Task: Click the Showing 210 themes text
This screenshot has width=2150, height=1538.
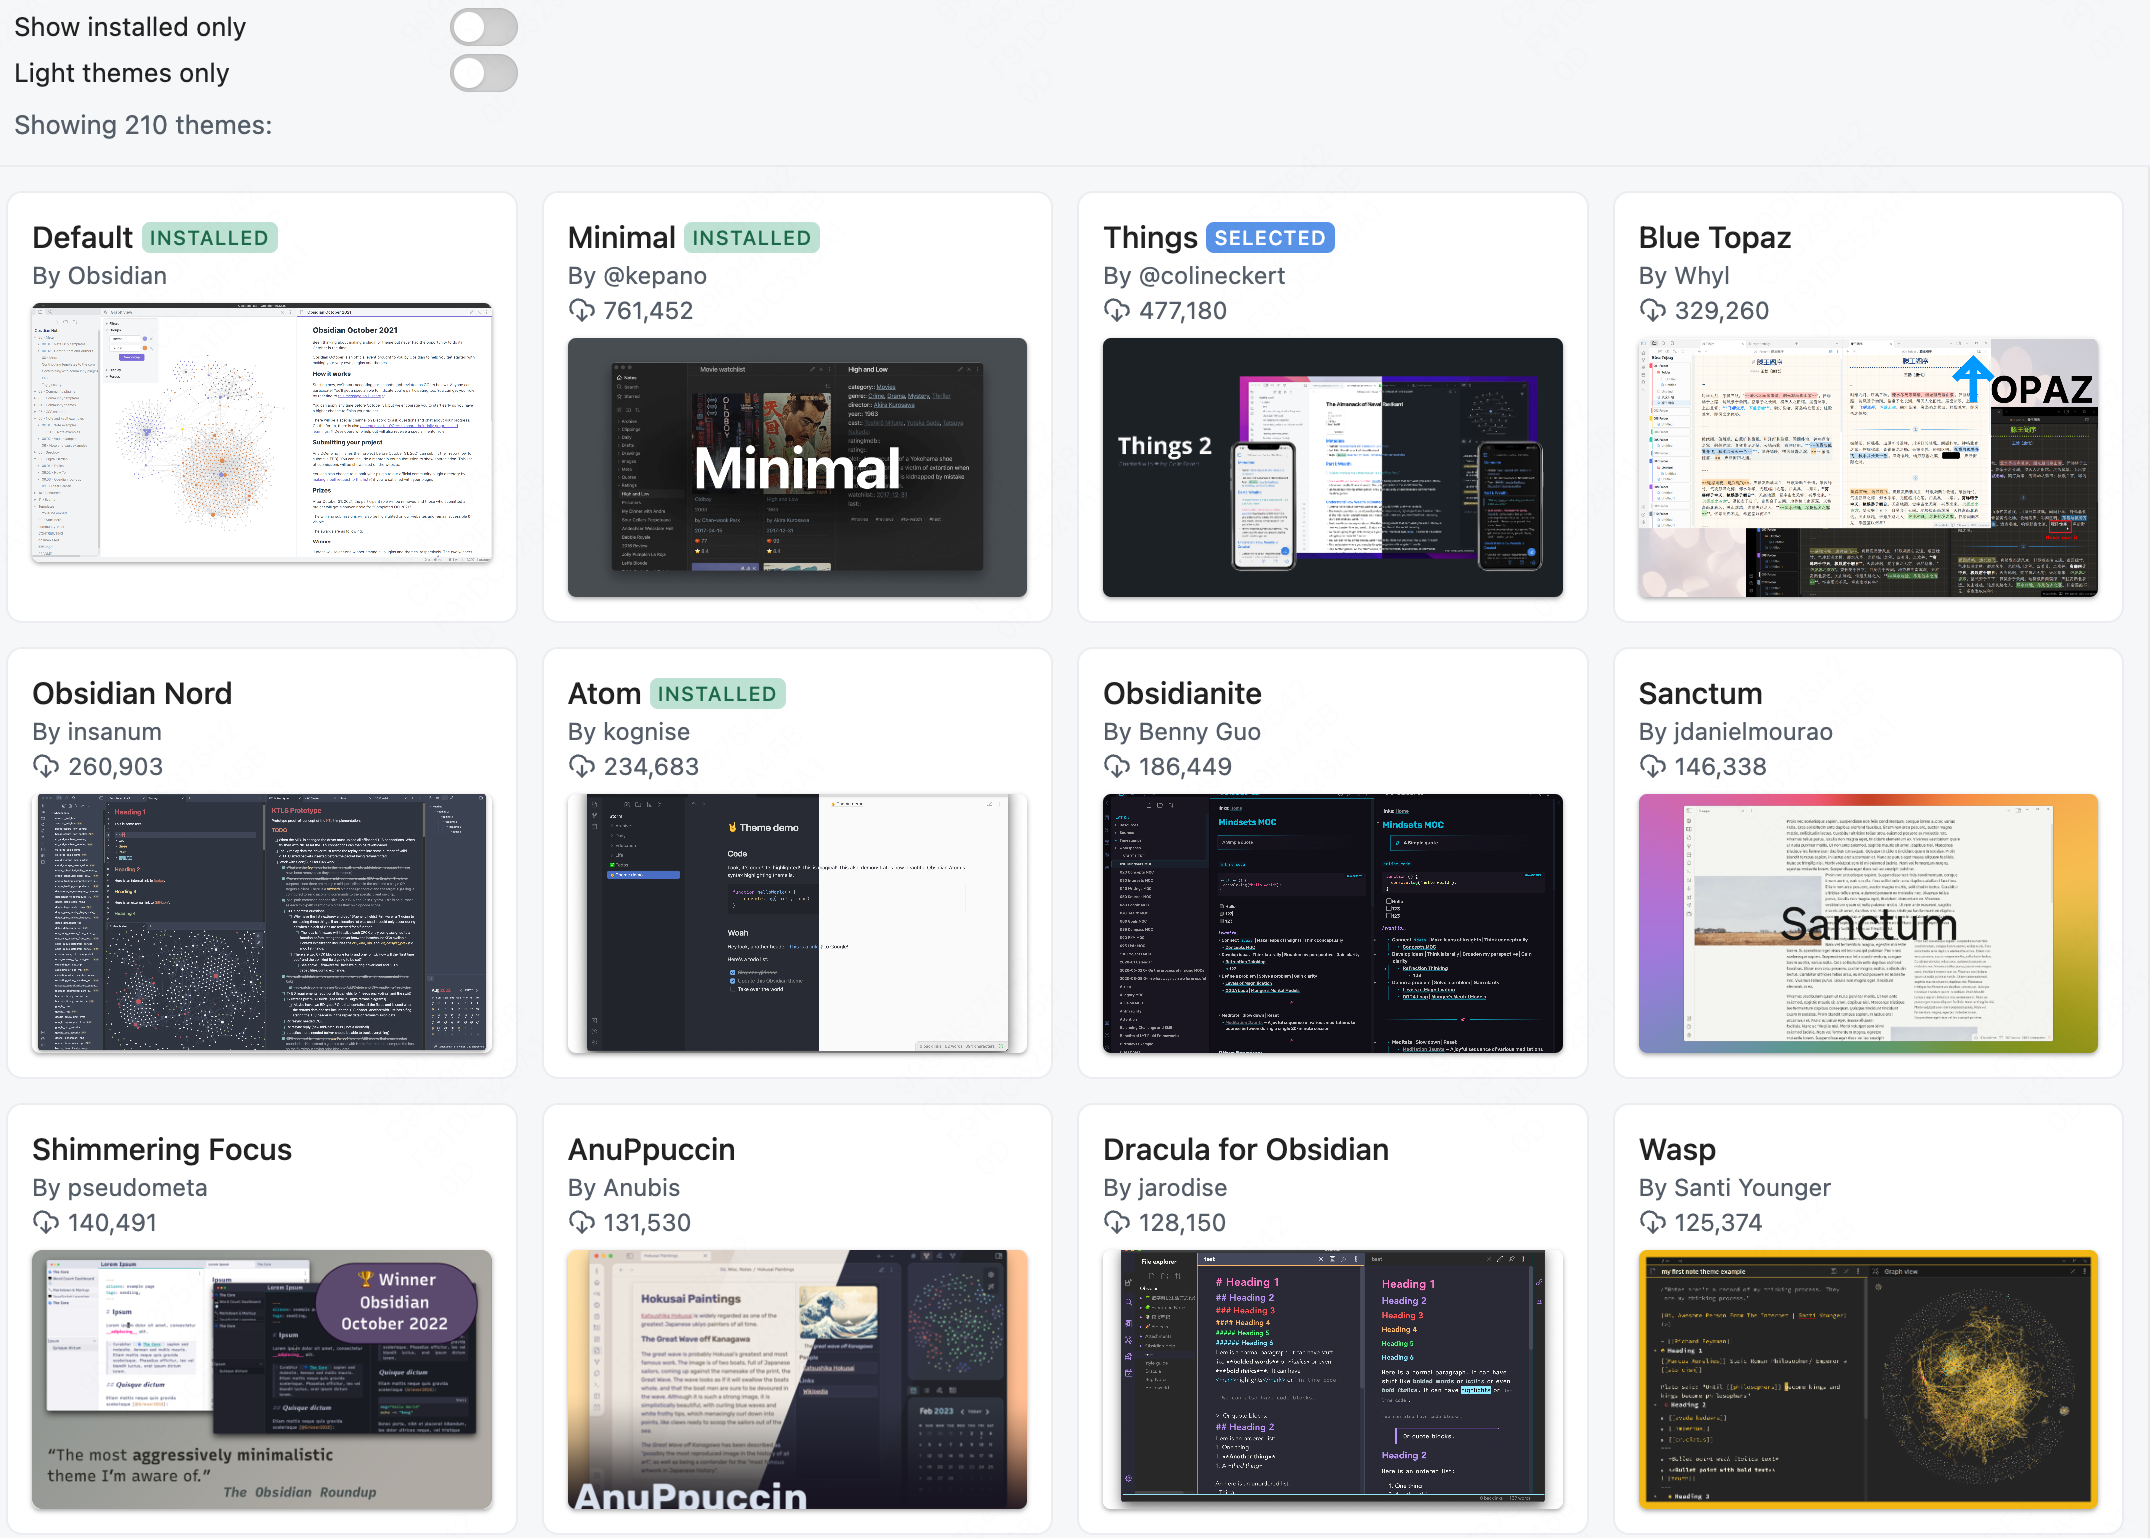Action: tap(143, 125)
